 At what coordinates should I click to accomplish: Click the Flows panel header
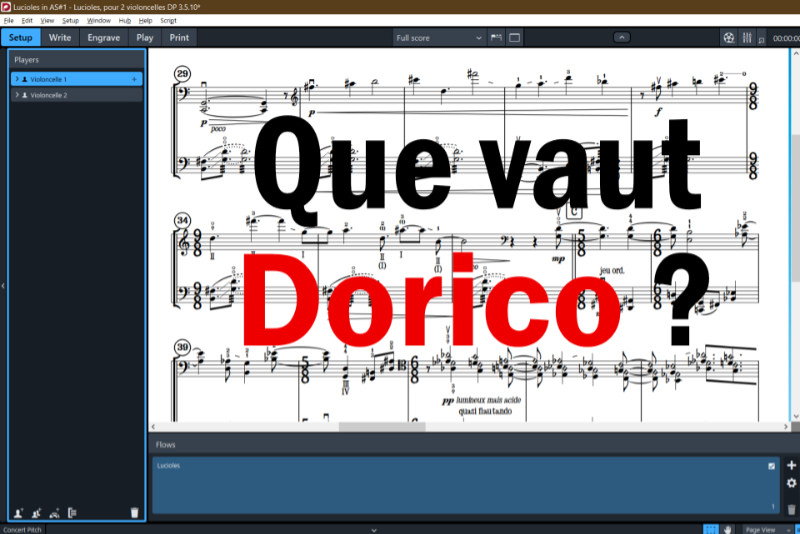coord(474,445)
